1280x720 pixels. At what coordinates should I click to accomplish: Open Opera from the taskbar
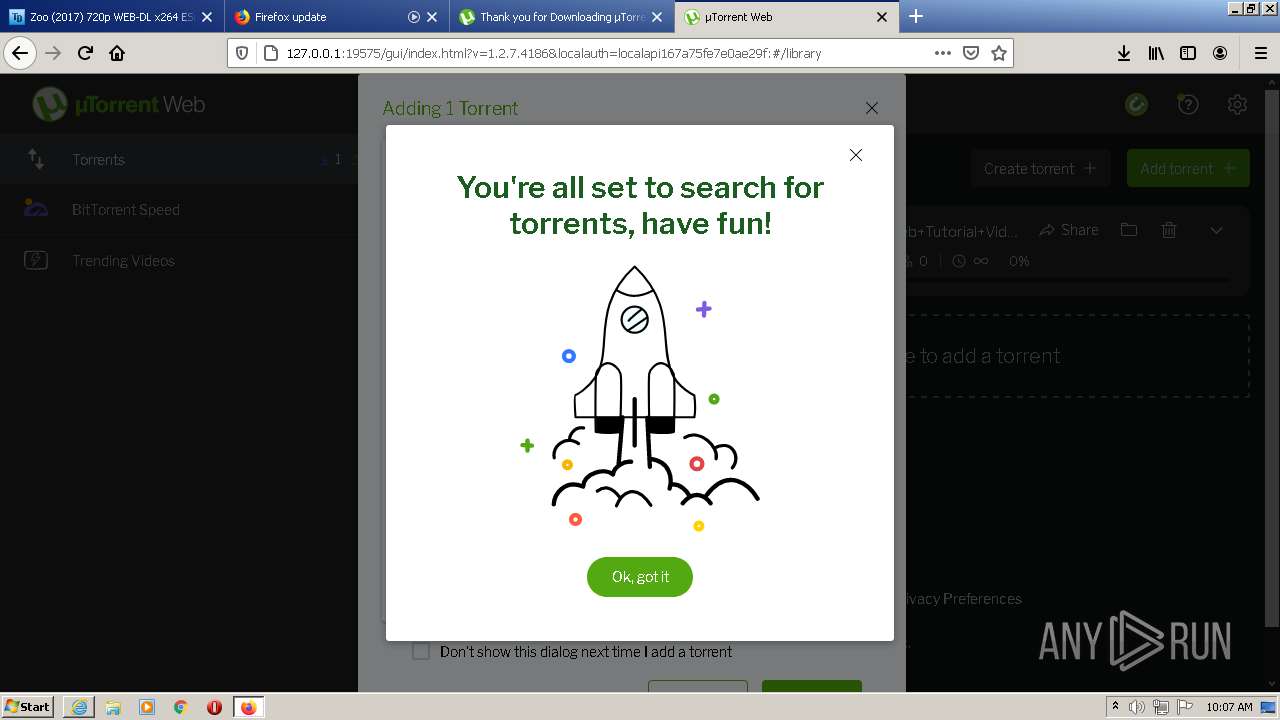[214, 707]
